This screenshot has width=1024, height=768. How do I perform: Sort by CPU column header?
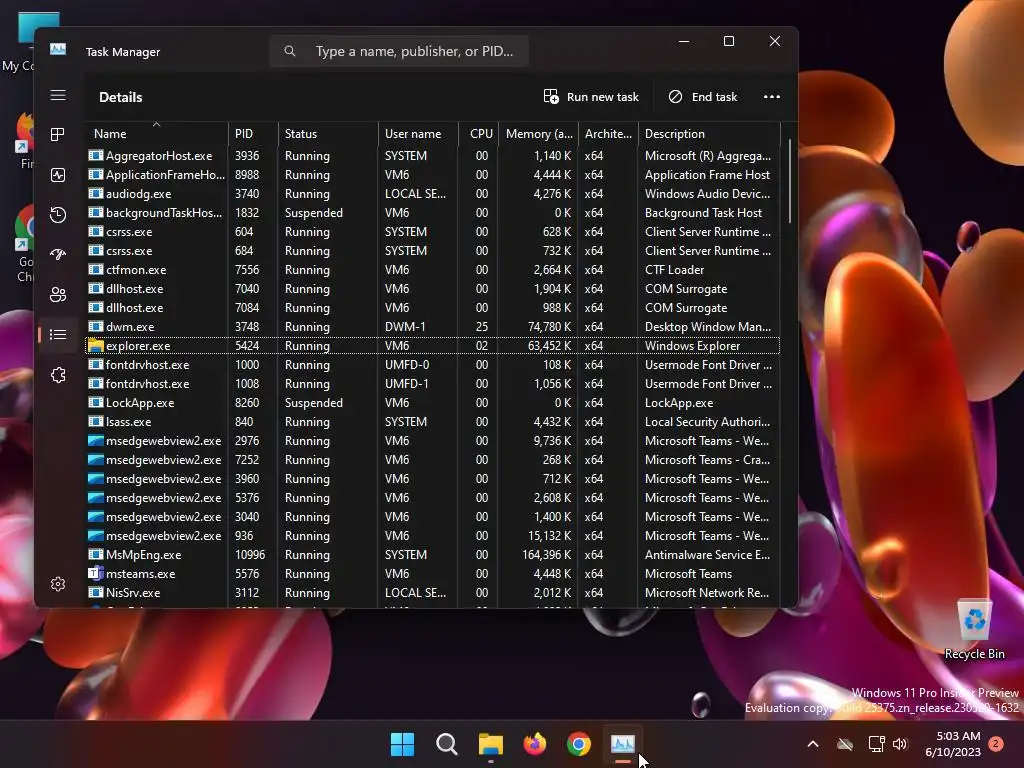click(x=479, y=133)
